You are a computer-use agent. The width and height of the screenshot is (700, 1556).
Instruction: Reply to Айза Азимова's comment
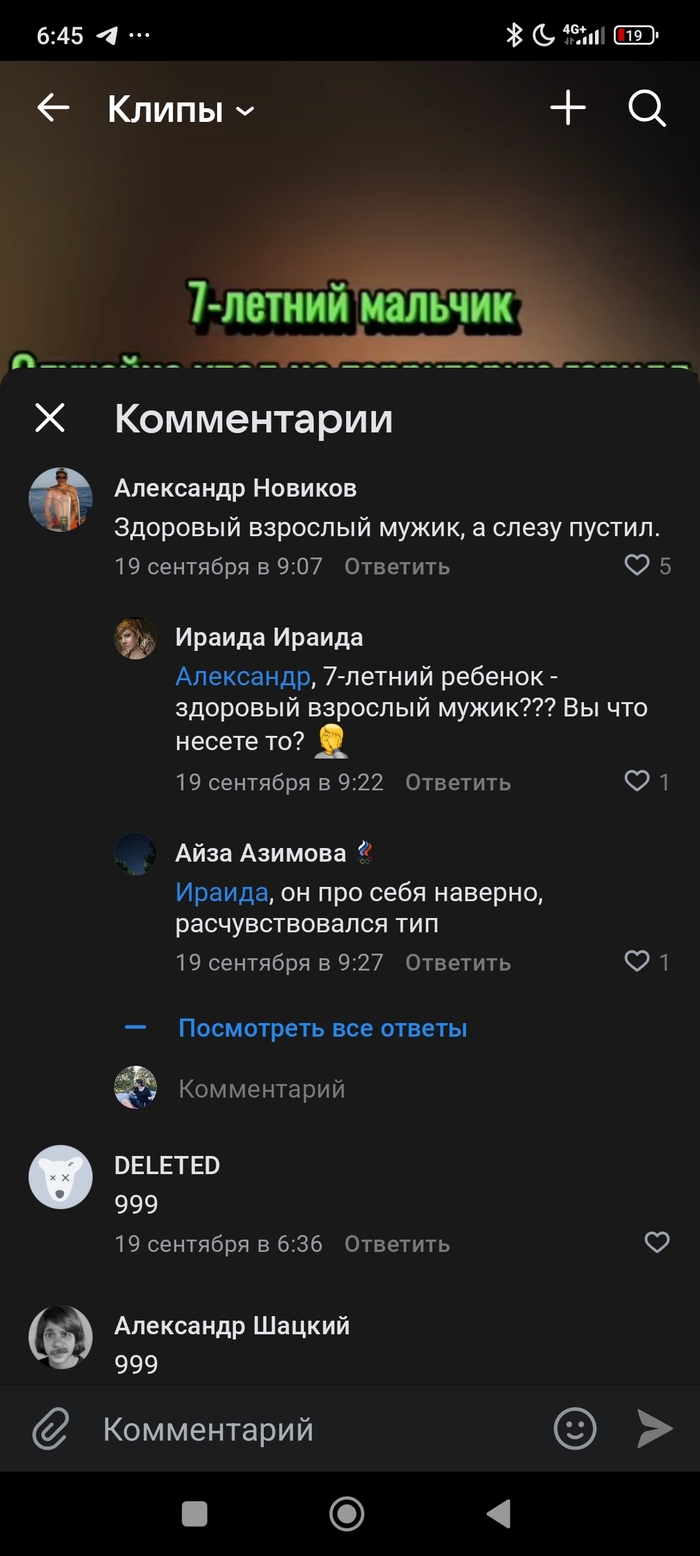(x=458, y=963)
